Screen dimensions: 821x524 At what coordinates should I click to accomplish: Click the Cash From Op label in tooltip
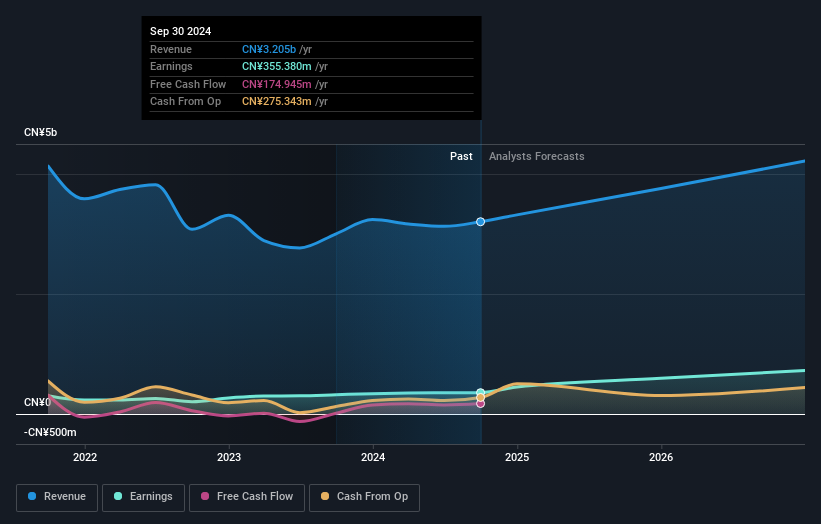[x=185, y=102]
